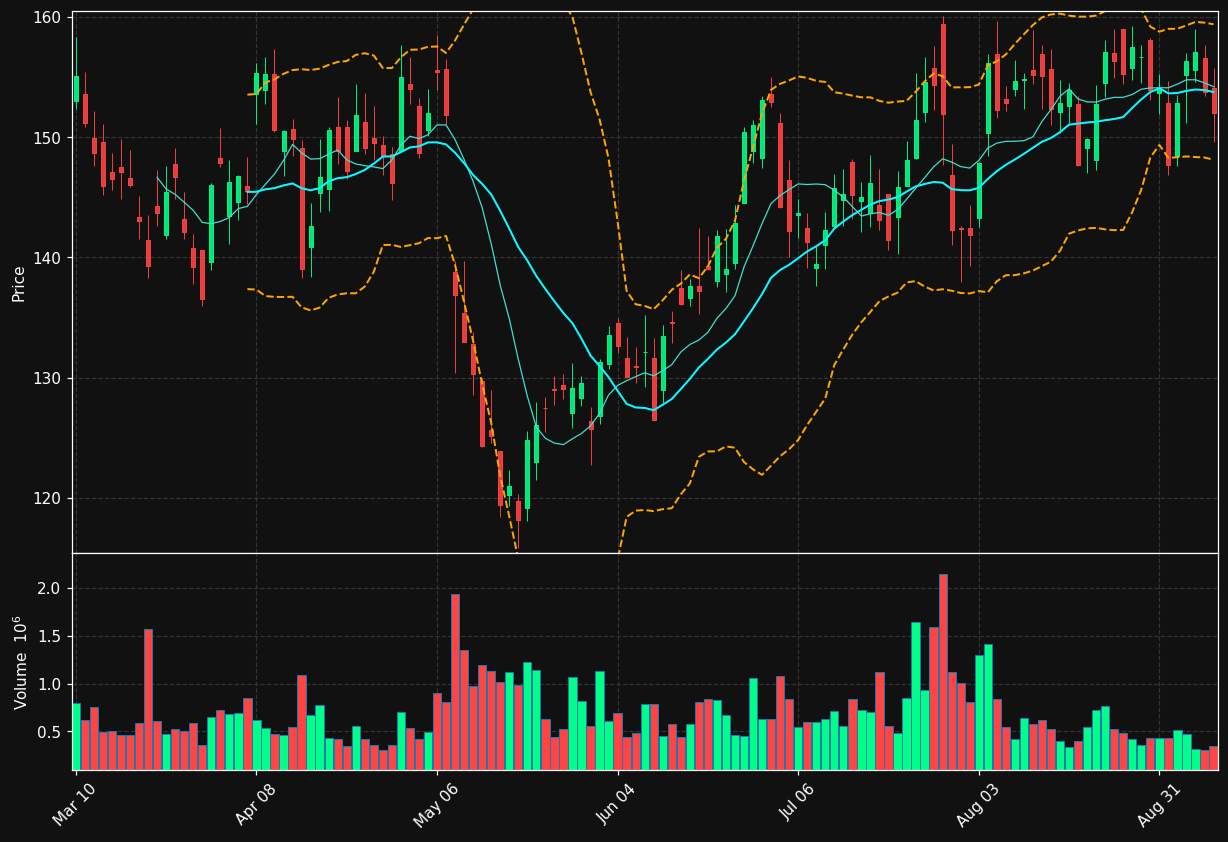Screen dimensions: 1228x842
Task: Click the 130 price axis tick
Action: [47, 378]
